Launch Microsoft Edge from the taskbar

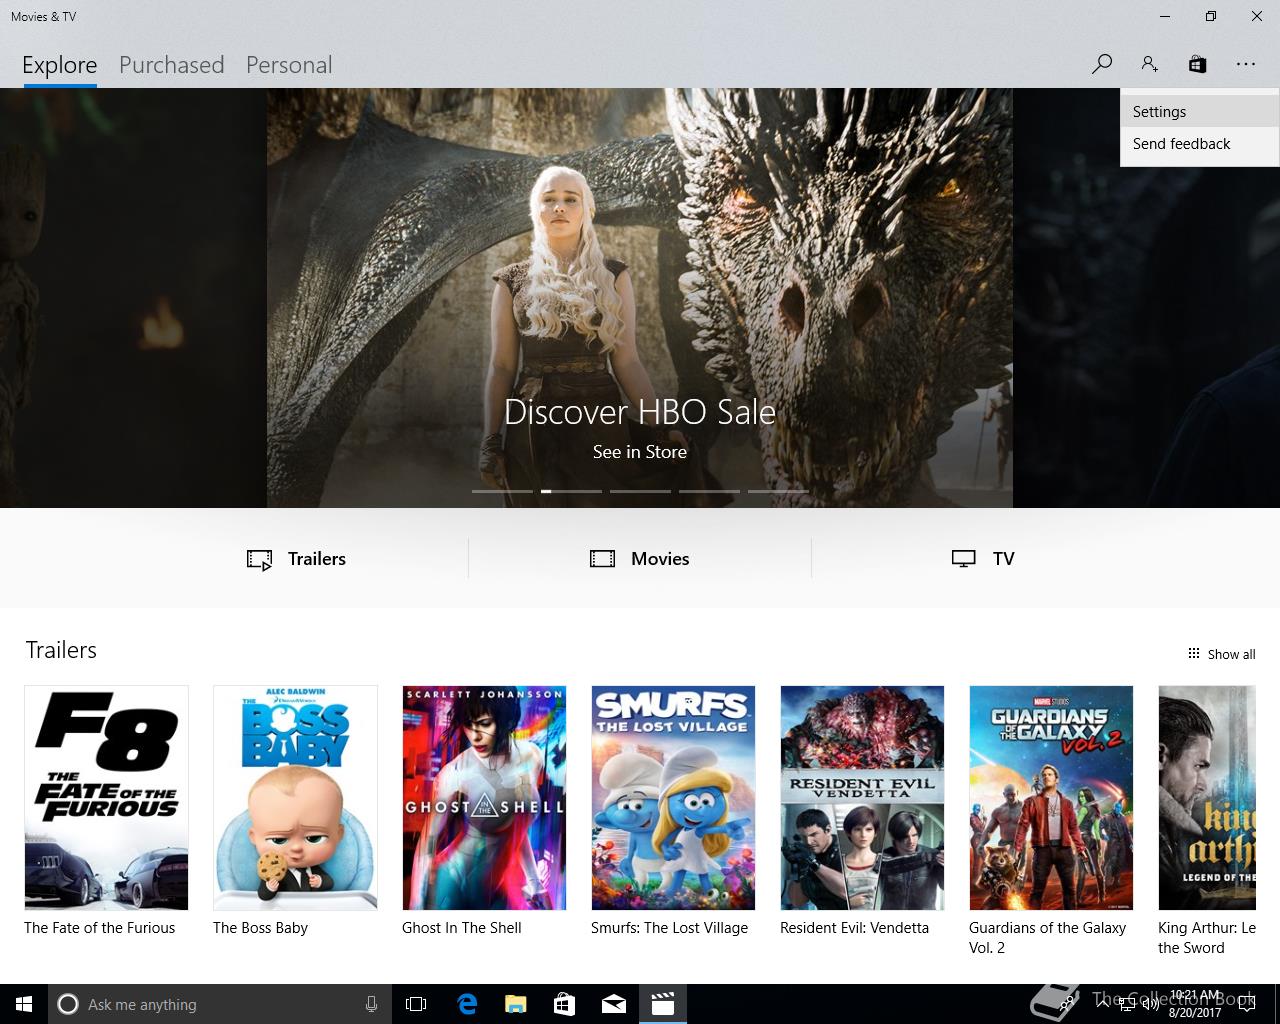point(466,1004)
